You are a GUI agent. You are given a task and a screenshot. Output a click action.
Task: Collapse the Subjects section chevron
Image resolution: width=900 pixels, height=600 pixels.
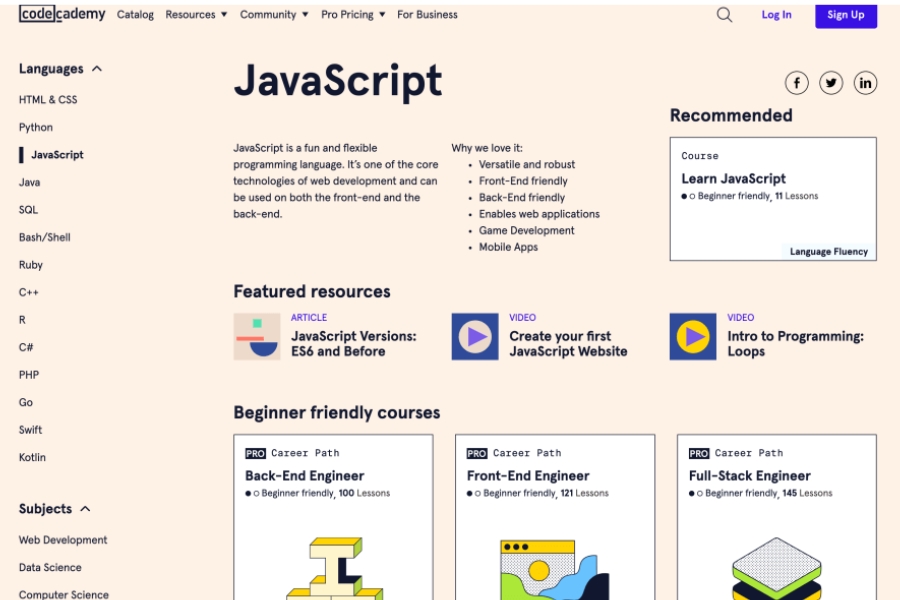86,509
